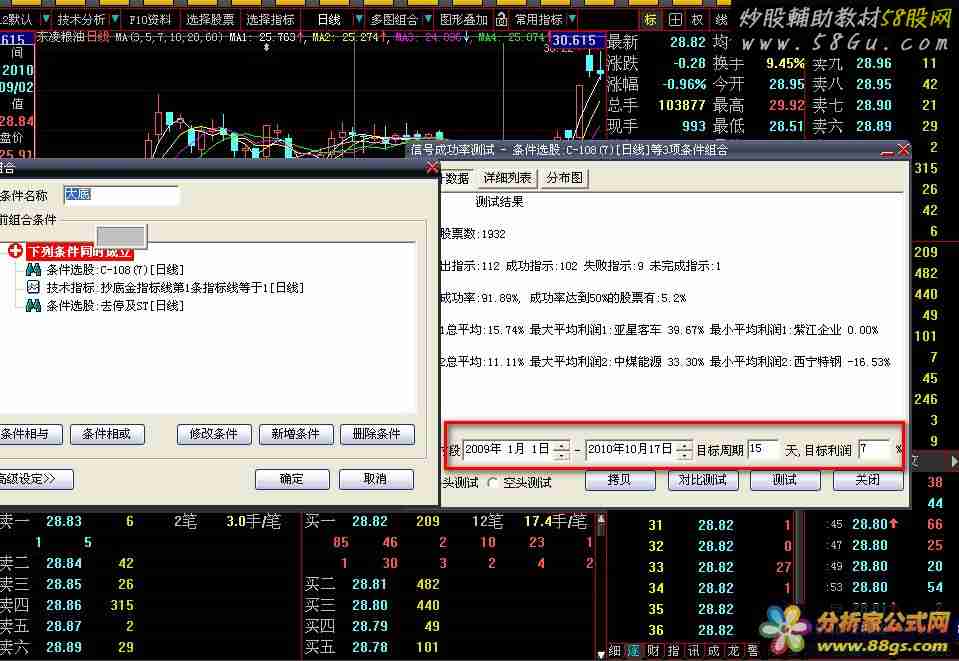Toggle the 权 adjustment icon

click(x=697, y=20)
